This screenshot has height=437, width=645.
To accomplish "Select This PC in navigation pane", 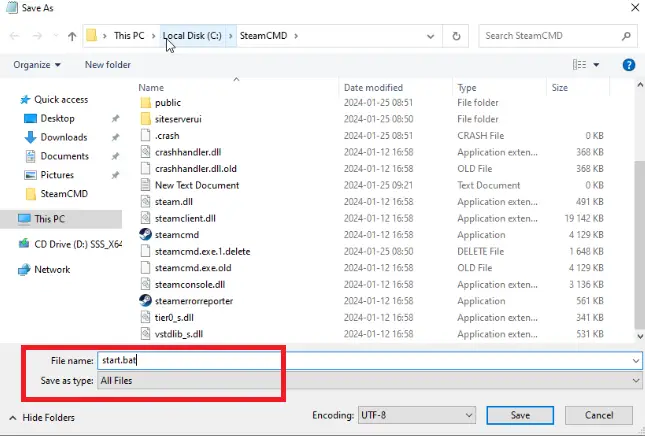I will coord(61,219).
